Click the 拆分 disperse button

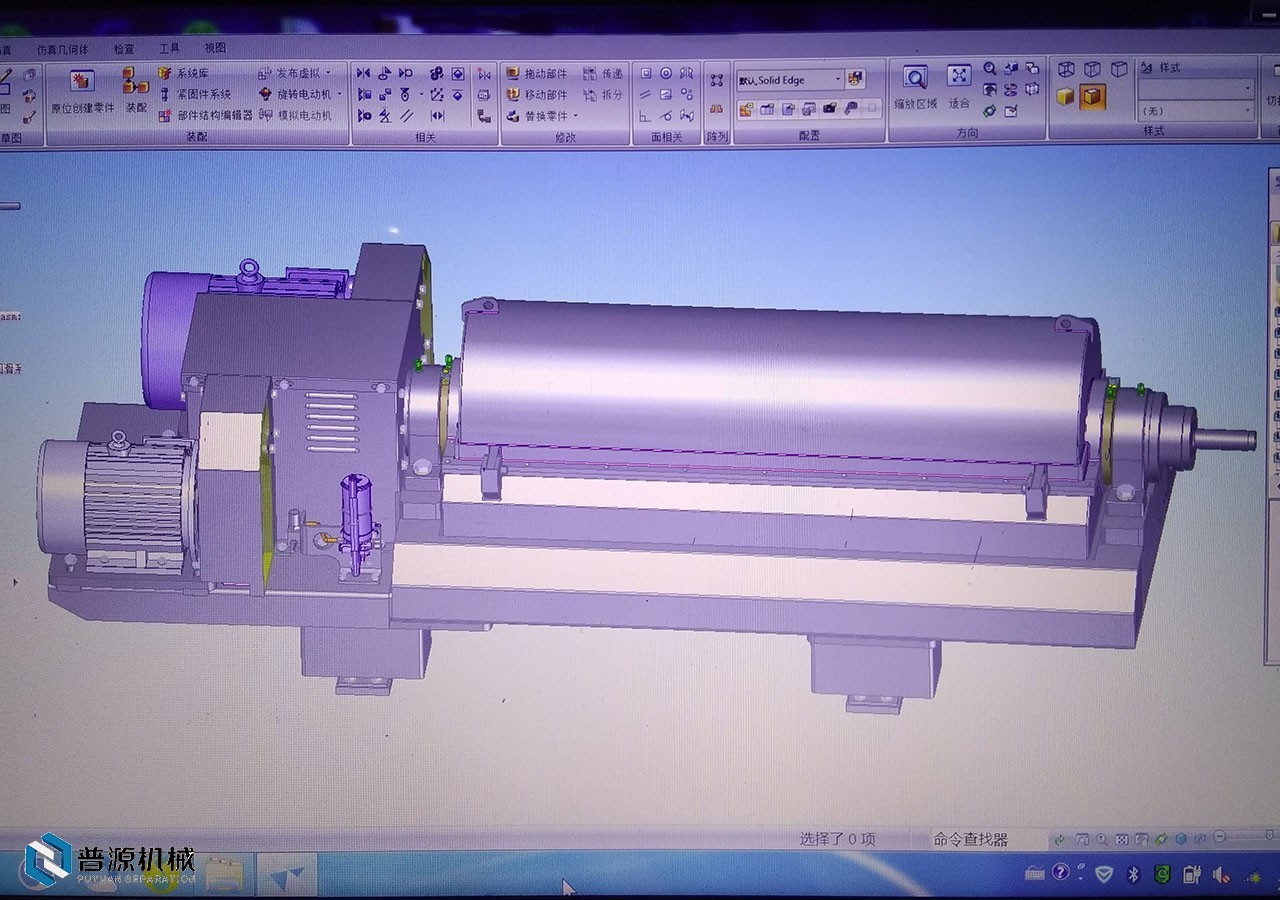[x=603, y=95]
